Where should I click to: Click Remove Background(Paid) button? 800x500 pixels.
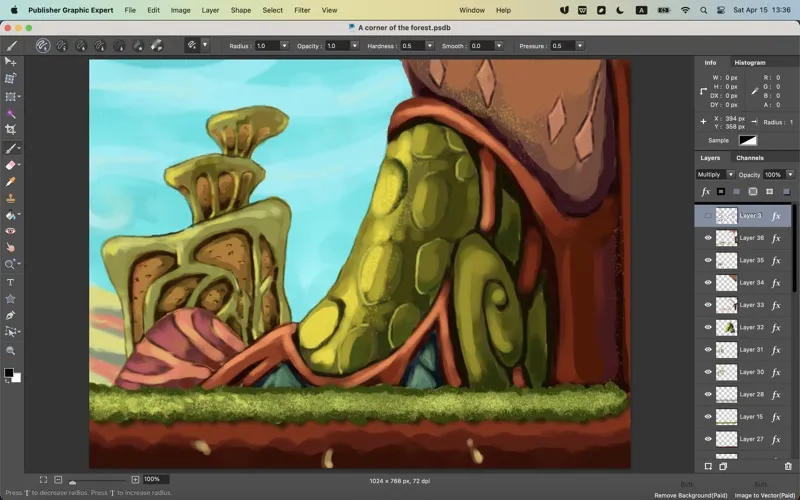[691, 495]
